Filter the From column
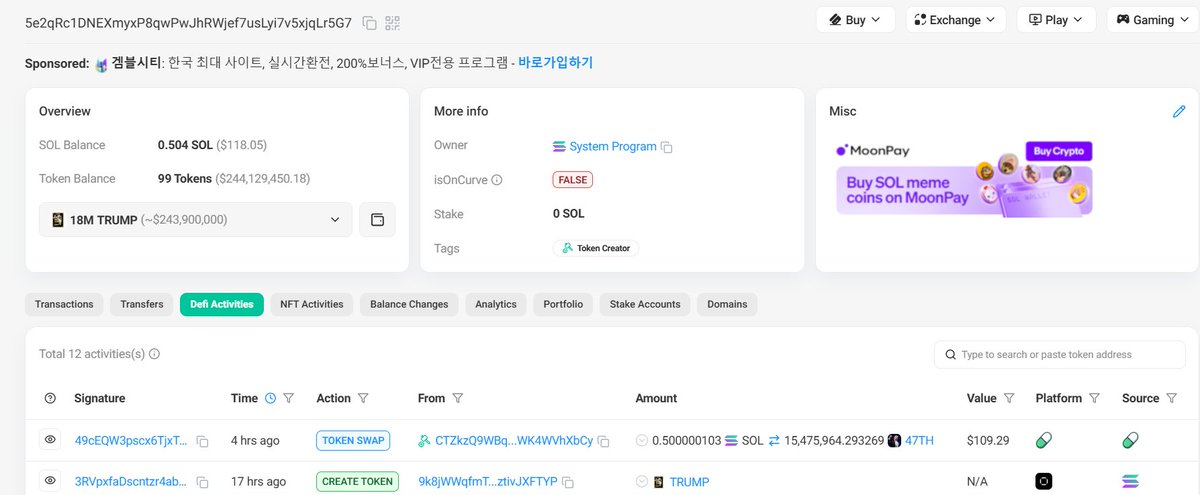 click(x=457, y=398)
